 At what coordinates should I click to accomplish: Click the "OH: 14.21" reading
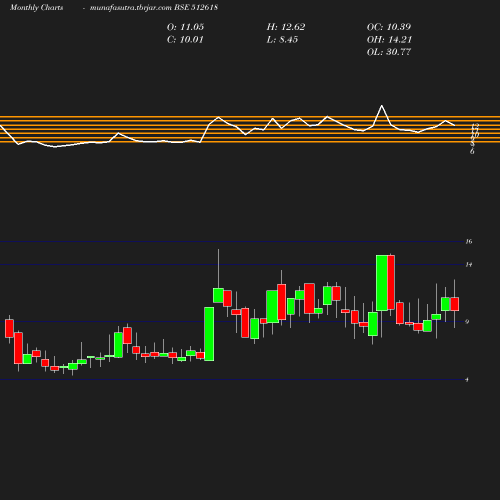(x=389, y=40)
